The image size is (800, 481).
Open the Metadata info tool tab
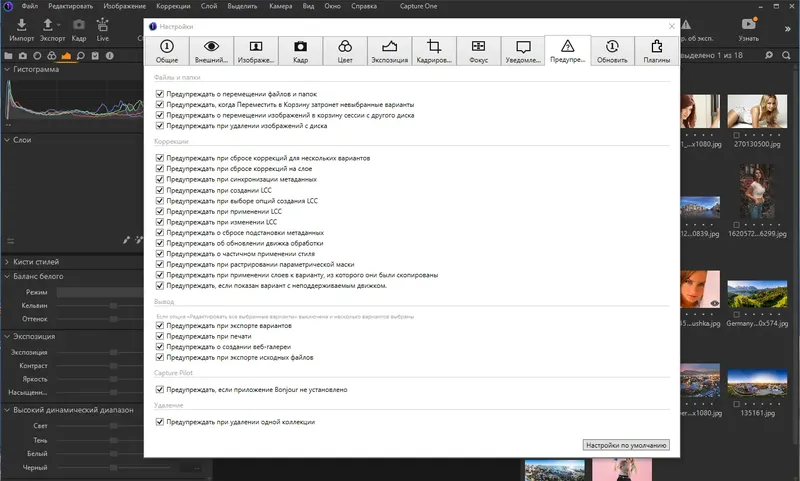point(110,56)
